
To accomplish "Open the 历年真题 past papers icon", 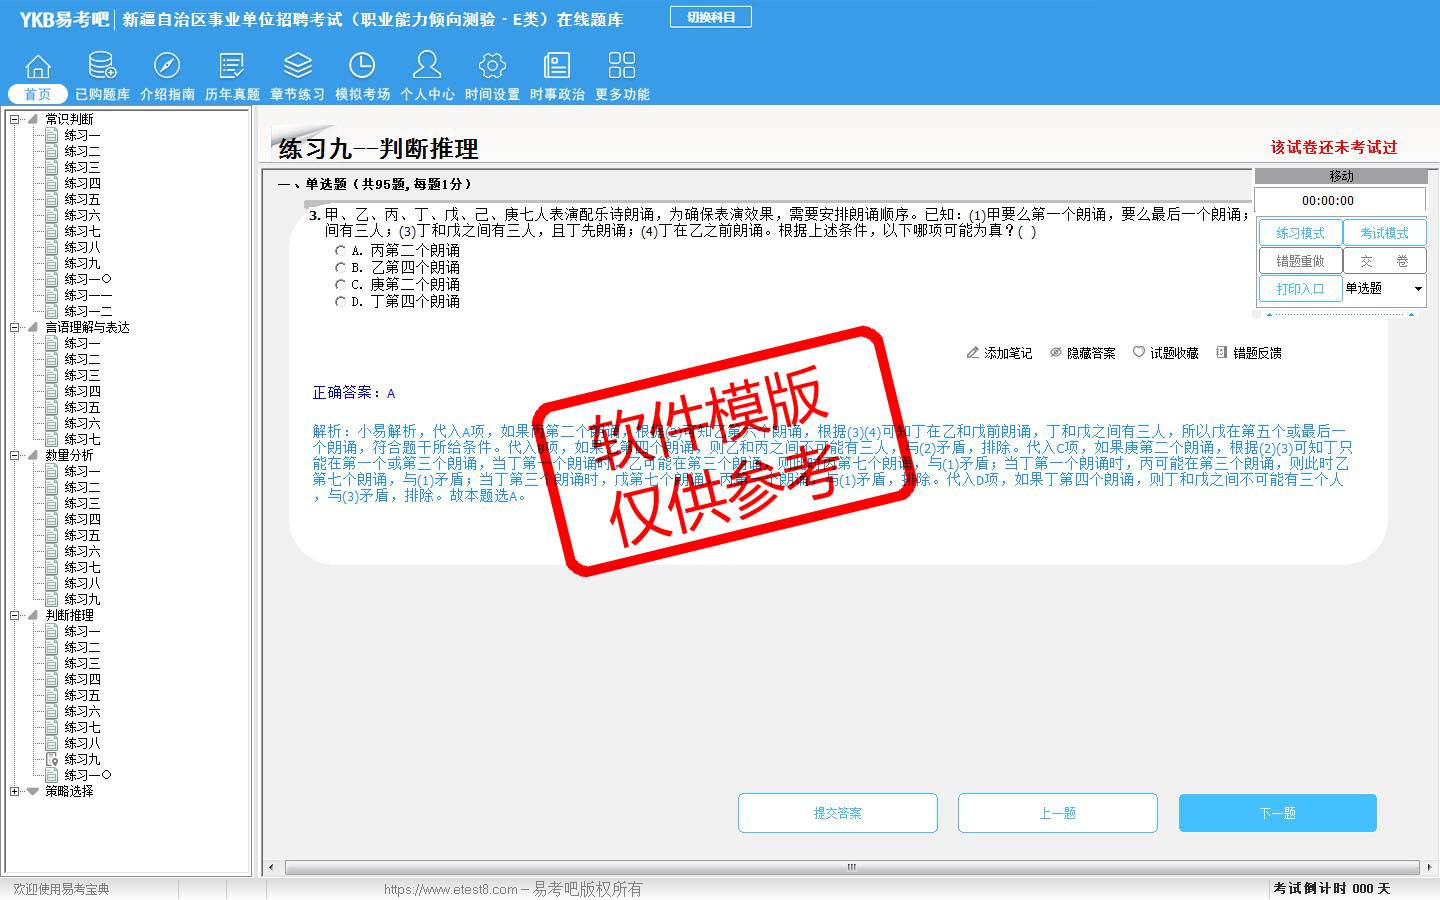I will pyautogui.click(x=232, y=67).
